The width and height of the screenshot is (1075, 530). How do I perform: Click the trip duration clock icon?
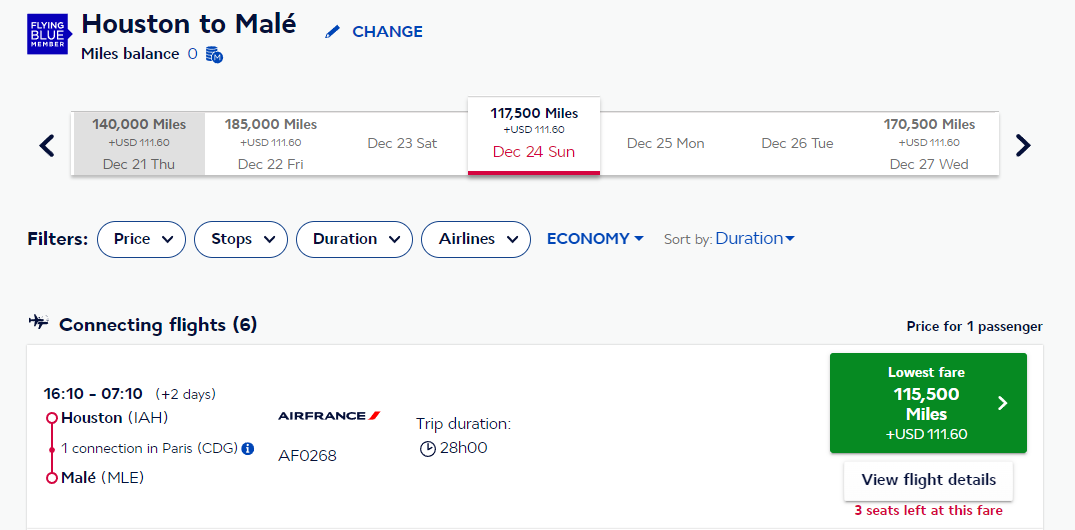[427, 449]
